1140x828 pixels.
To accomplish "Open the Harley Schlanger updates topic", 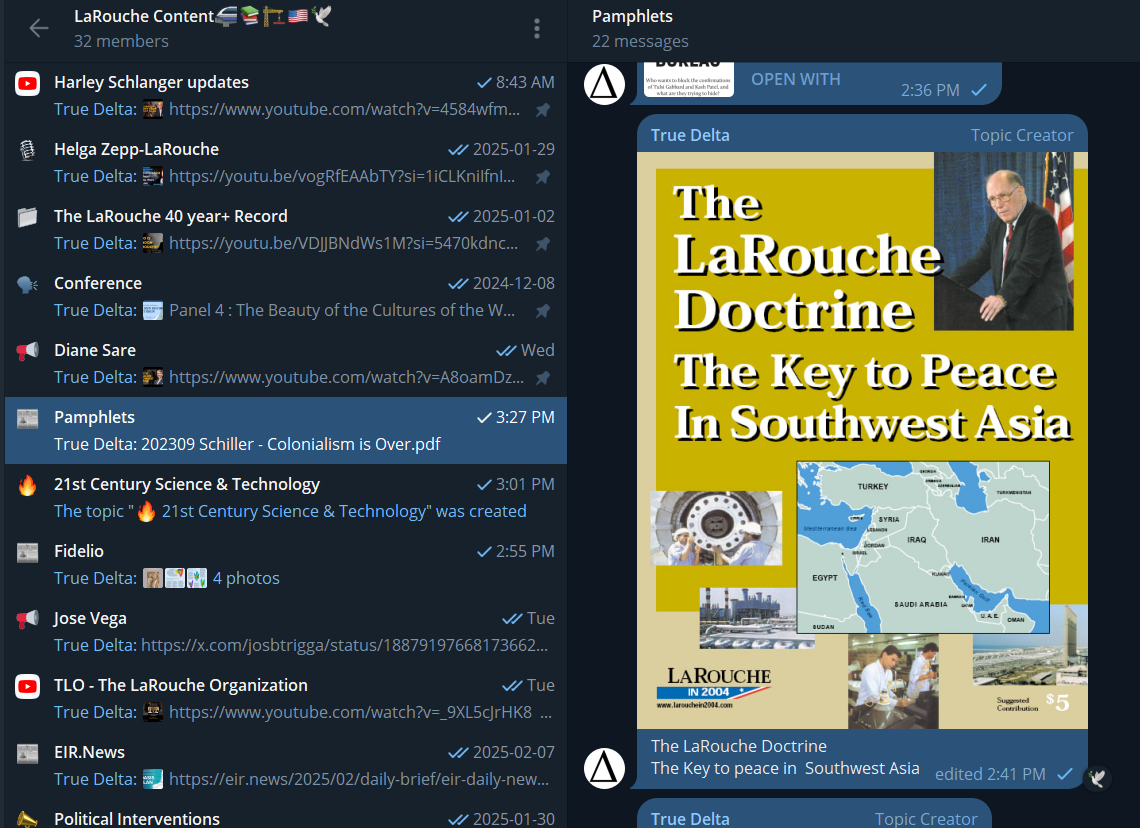I will point(286,96).
